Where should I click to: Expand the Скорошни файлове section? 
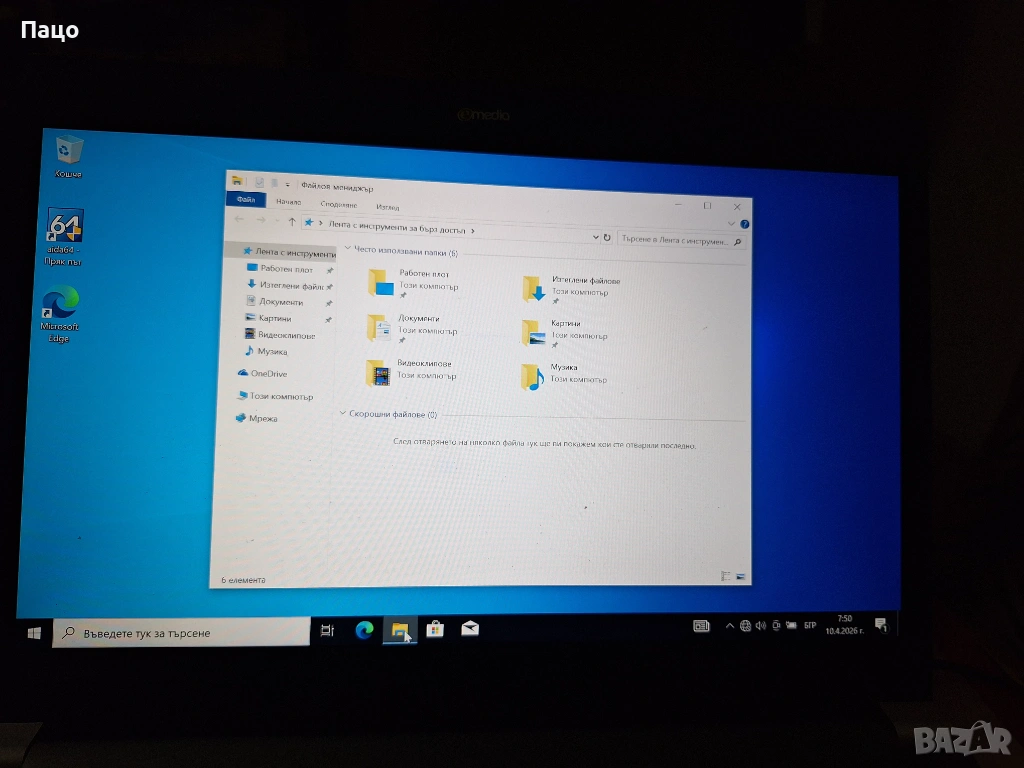point(343,413)
